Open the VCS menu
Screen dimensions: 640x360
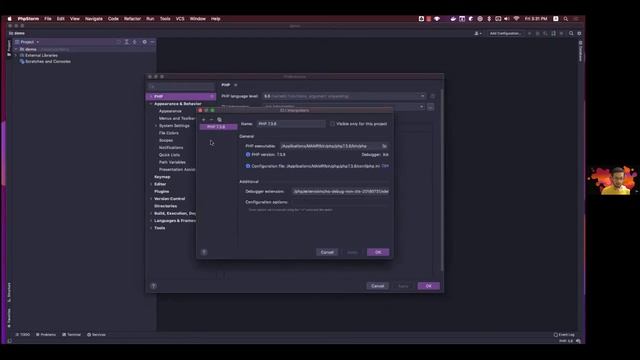pos(180,19)
